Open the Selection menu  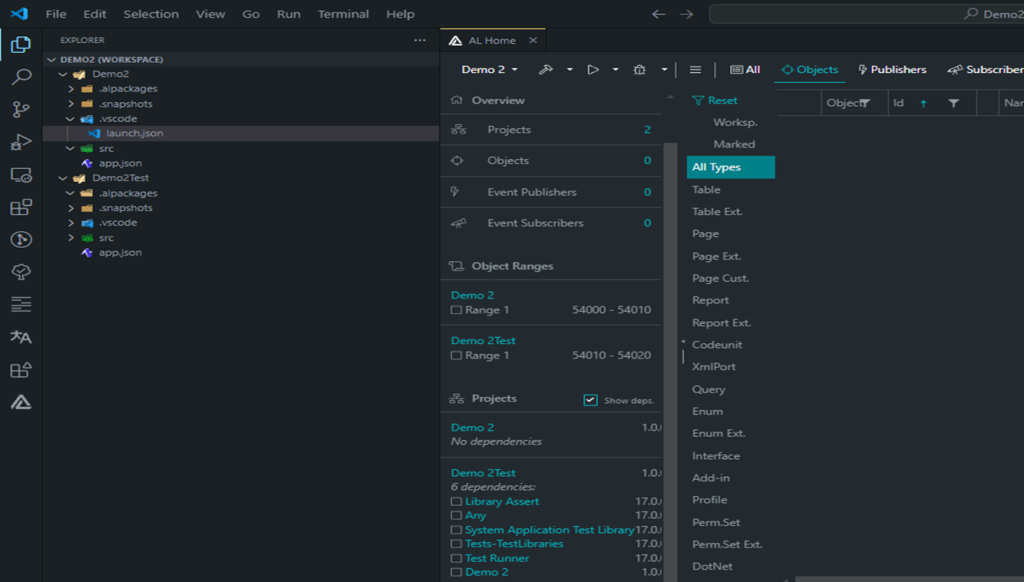(151, 14)
